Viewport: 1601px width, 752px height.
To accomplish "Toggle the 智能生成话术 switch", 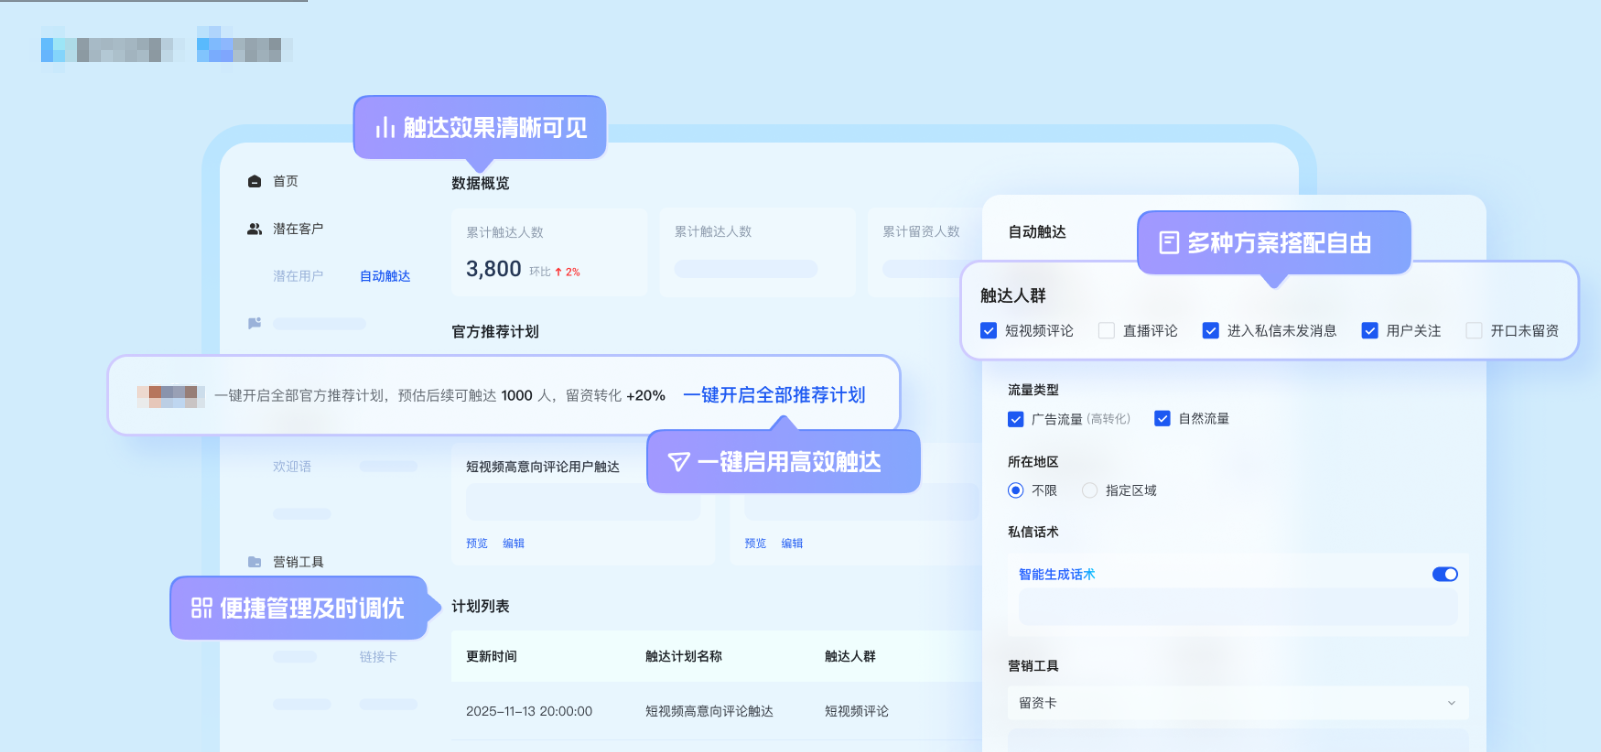I will 1445,574.
